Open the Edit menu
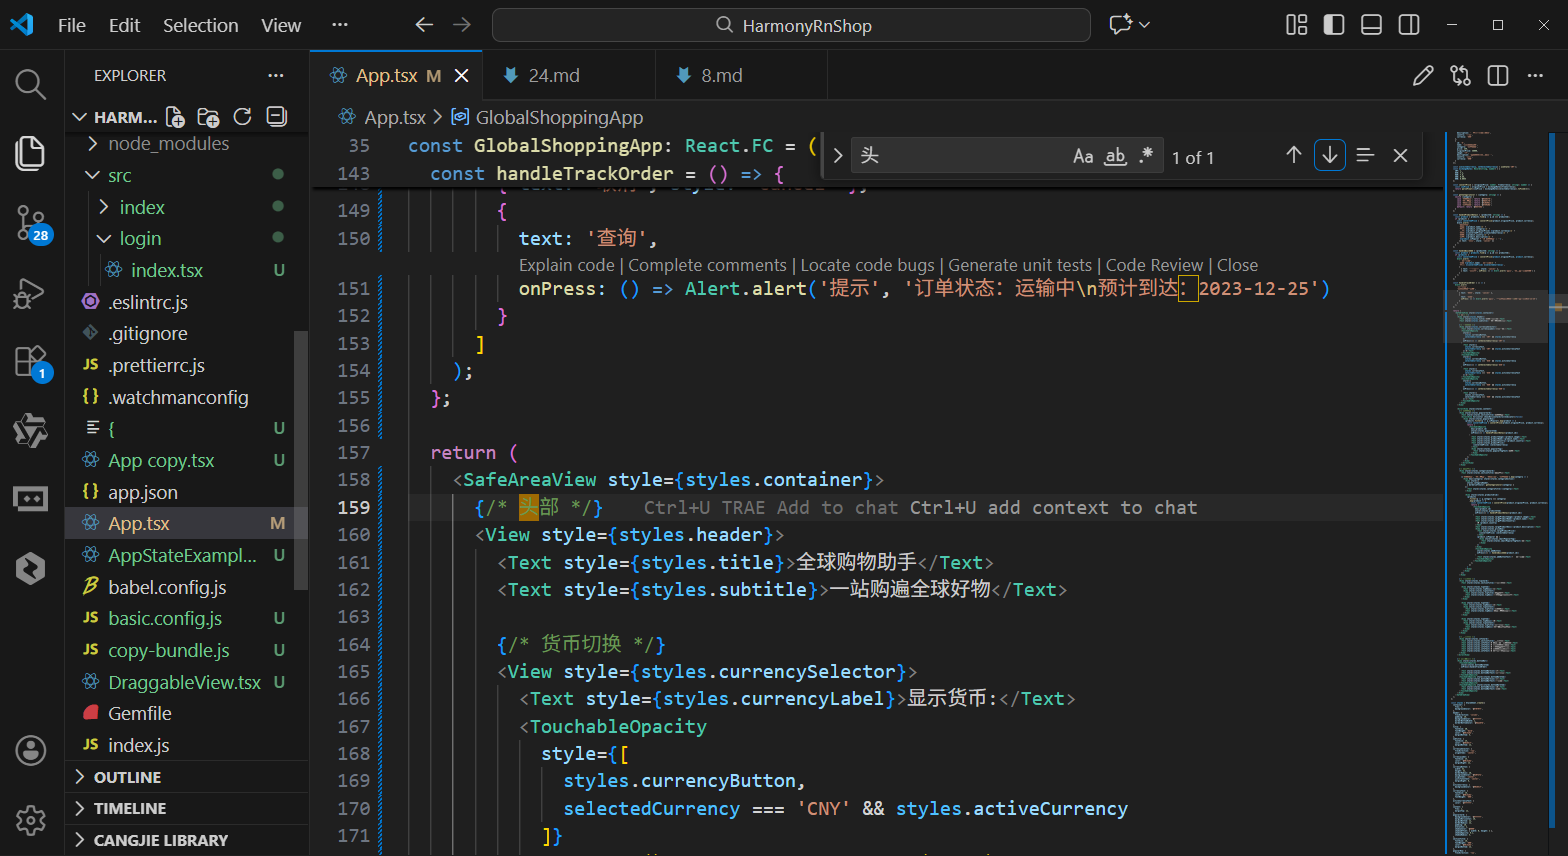Viewport: 1568px width, 856px height. pos(124,25)
